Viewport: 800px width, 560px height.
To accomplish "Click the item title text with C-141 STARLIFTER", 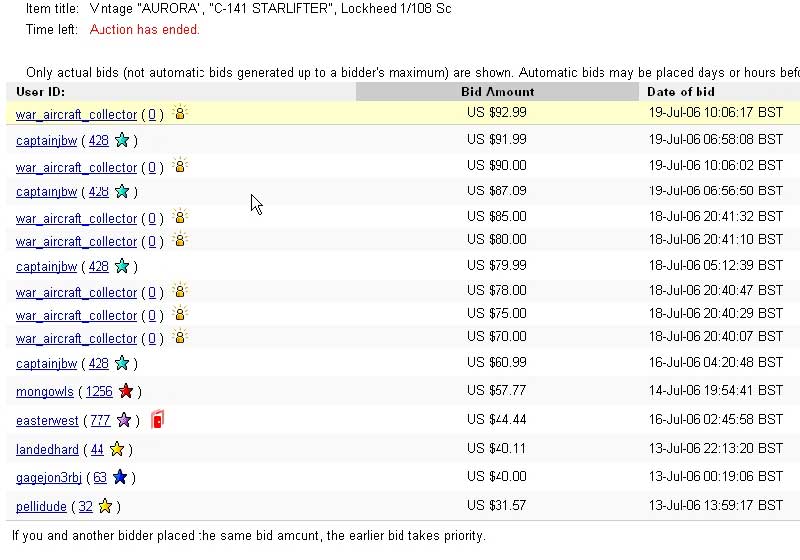I will (270, 9).
